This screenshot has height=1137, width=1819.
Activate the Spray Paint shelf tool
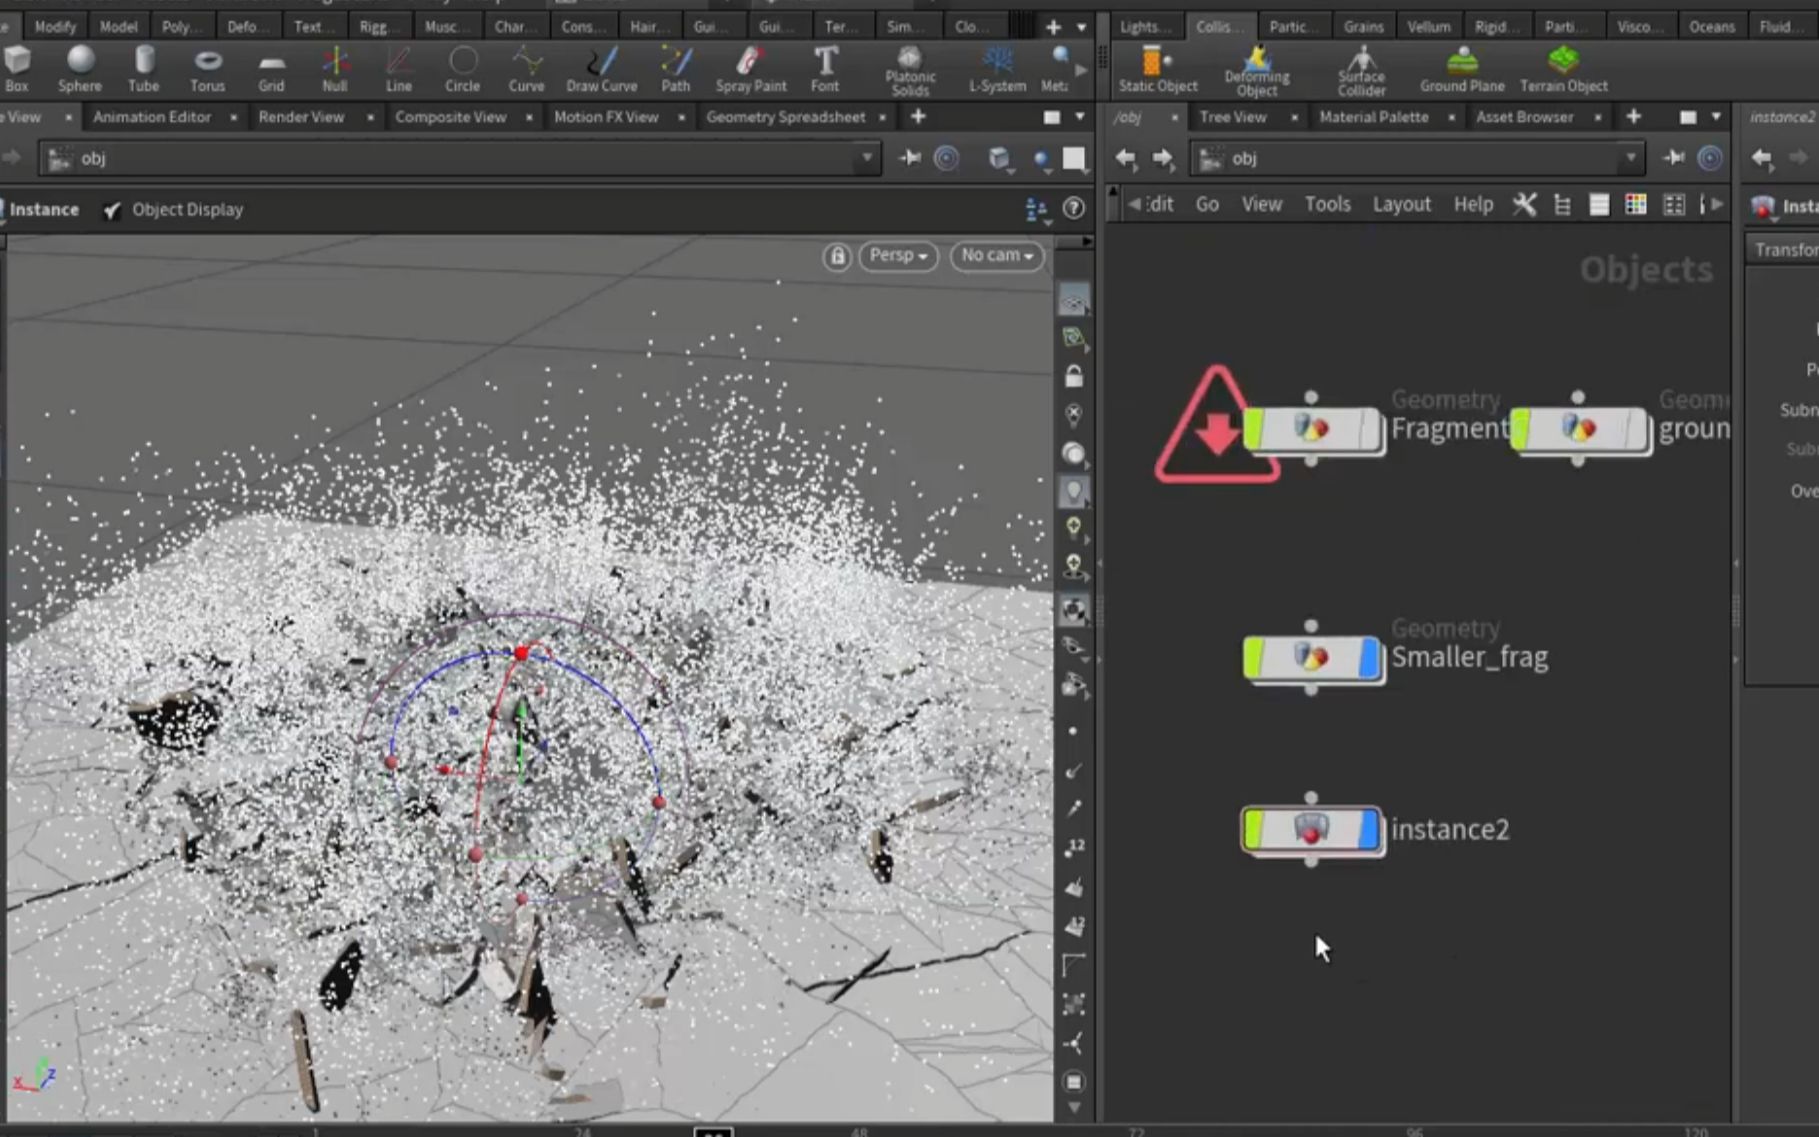pyautogui.click(x=750, y=68)
